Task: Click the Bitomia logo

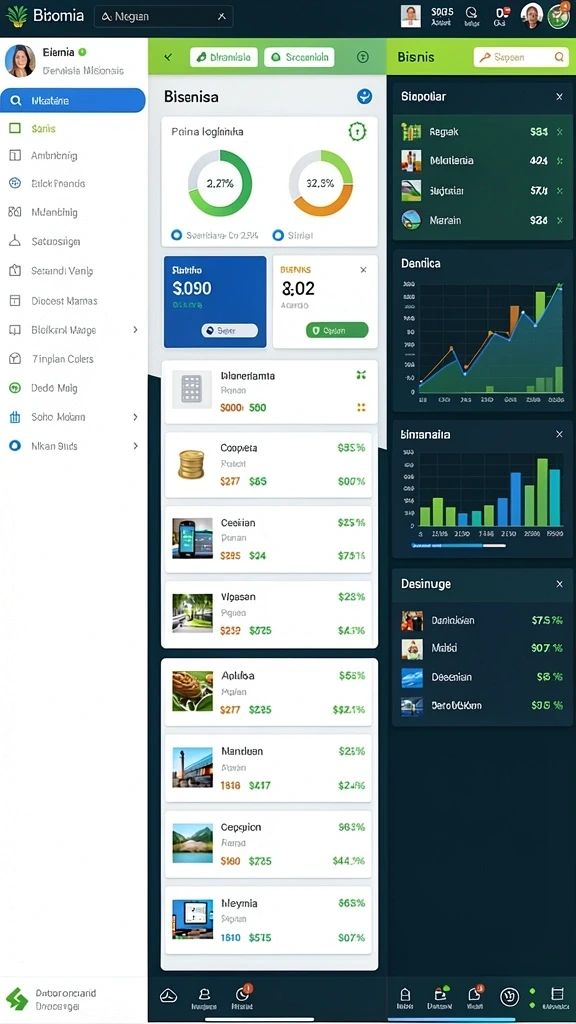Action: (45, 16)
